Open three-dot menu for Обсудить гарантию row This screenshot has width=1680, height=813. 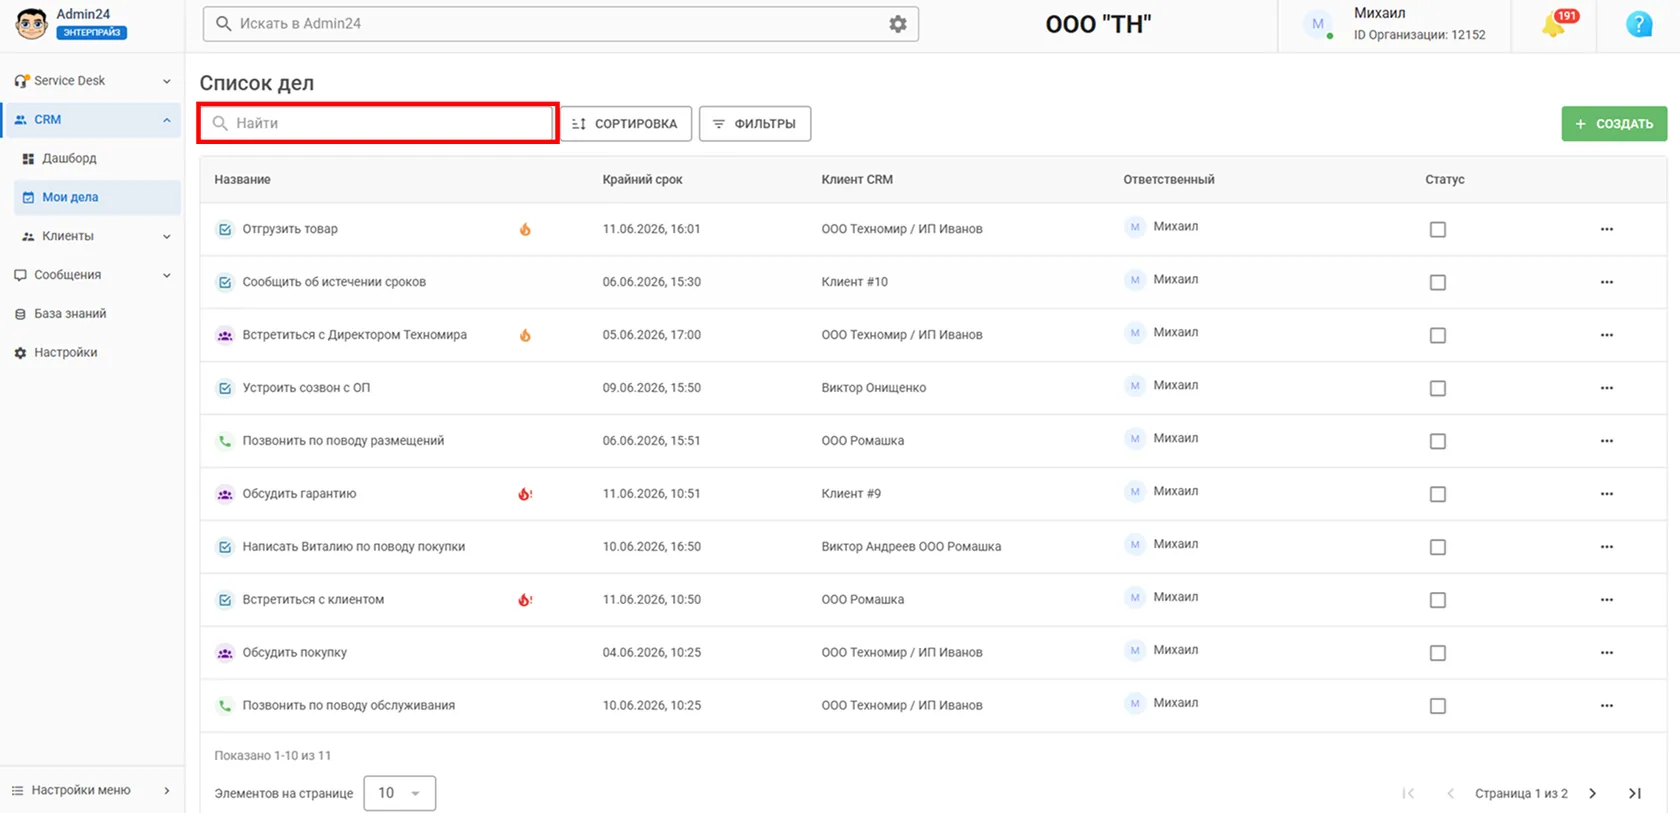click(x=1606, y=494)
